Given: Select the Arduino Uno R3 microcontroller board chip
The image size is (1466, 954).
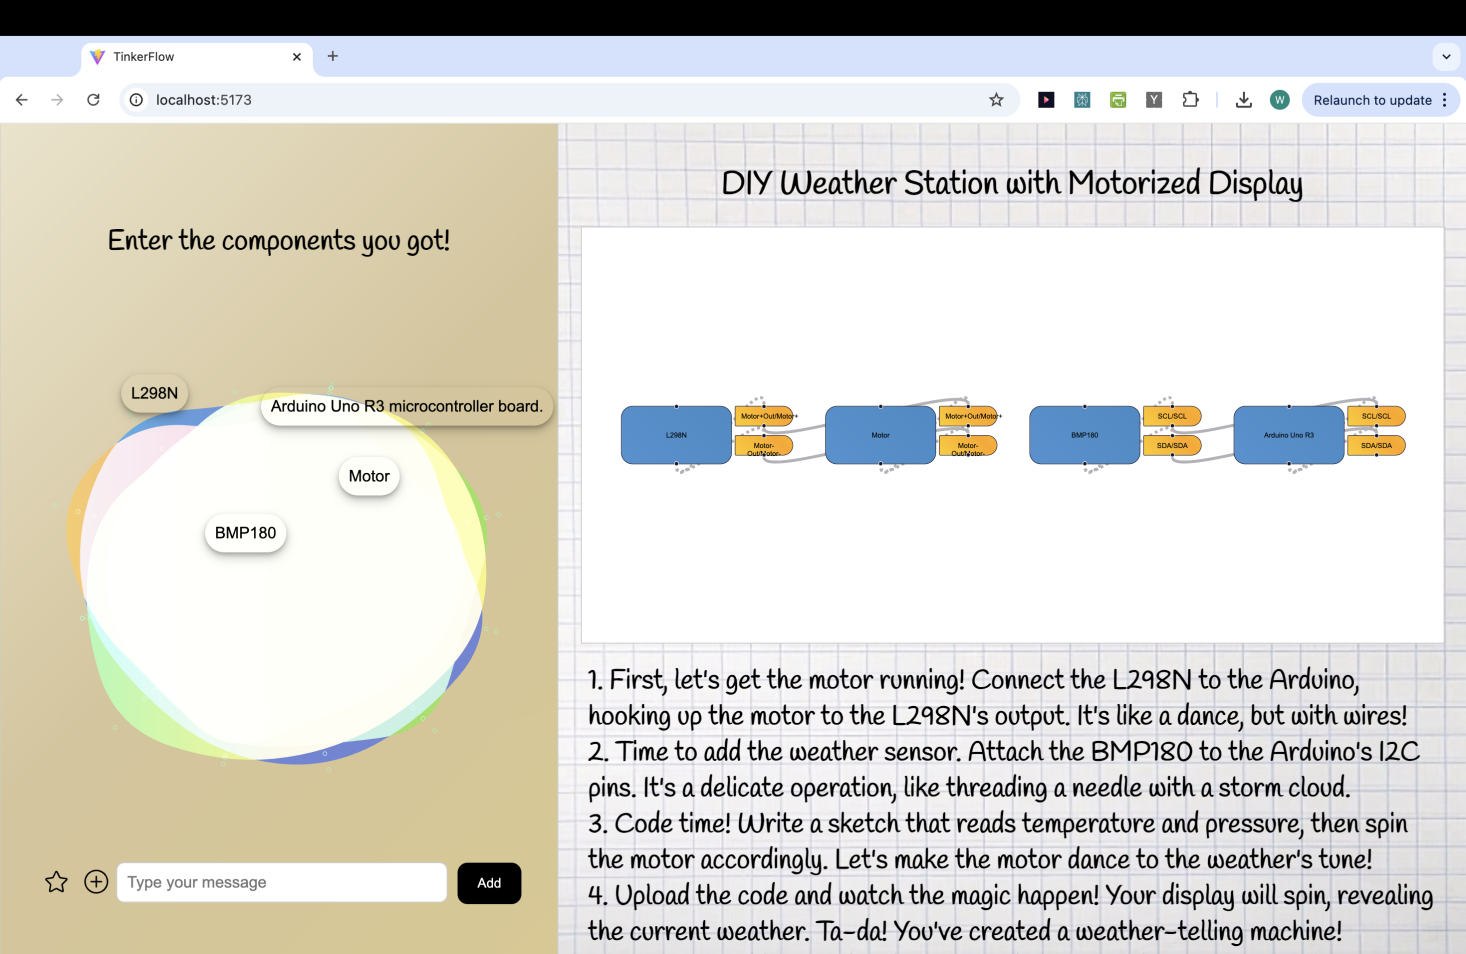Looking at the screenshot, I should (407, 406).
